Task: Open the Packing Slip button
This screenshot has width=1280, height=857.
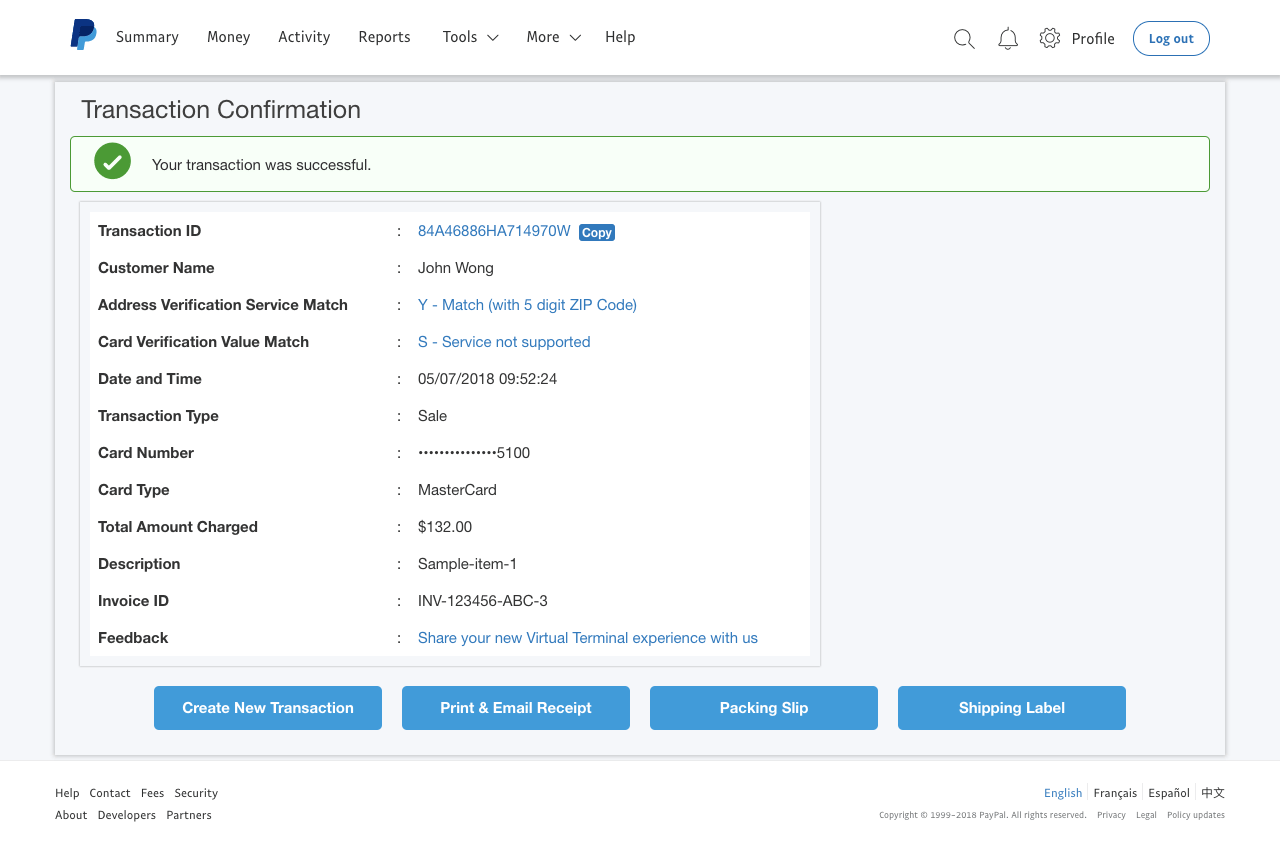Action: (x=764, y=708)
